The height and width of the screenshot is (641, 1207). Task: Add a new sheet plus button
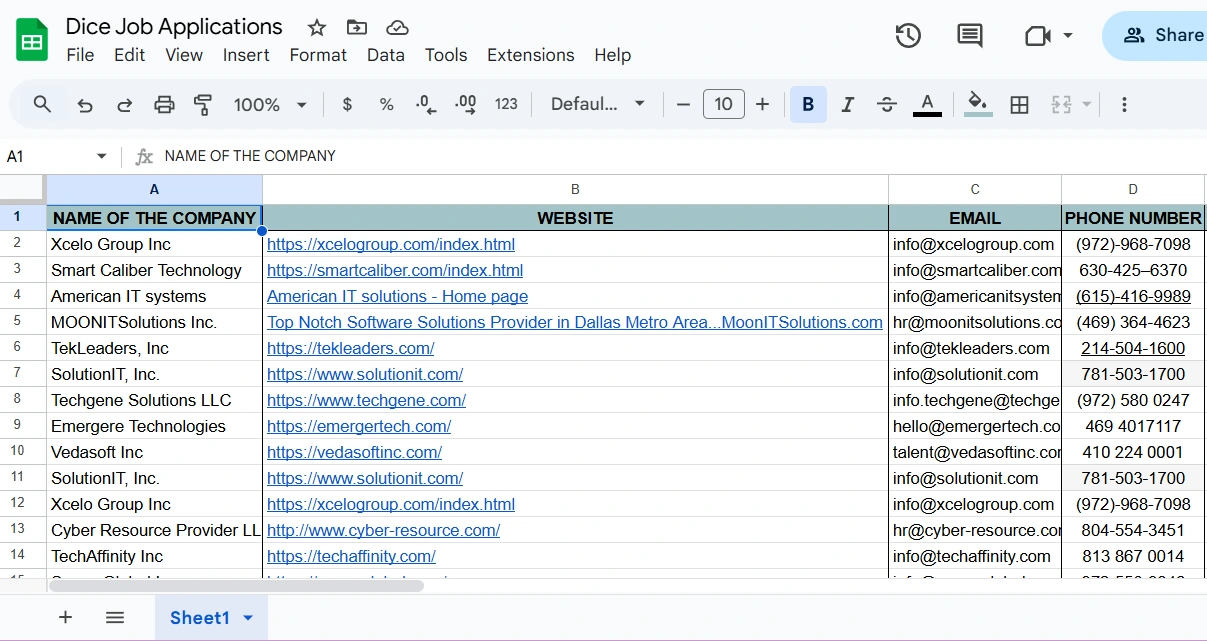tap(65, 618)
